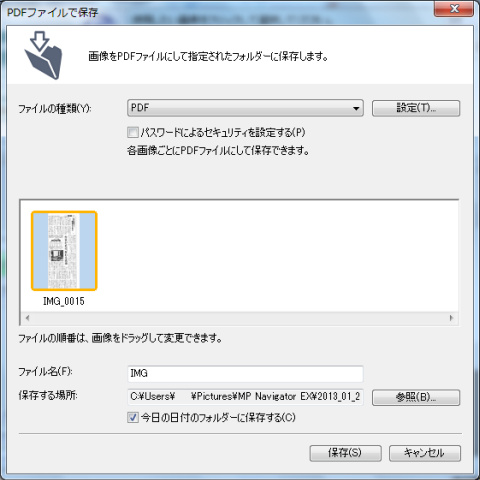Enable password security checkbox
Image resolution: width=480 pixels, height=480 pixels.
pyautogui.click(x=133, y=132)
